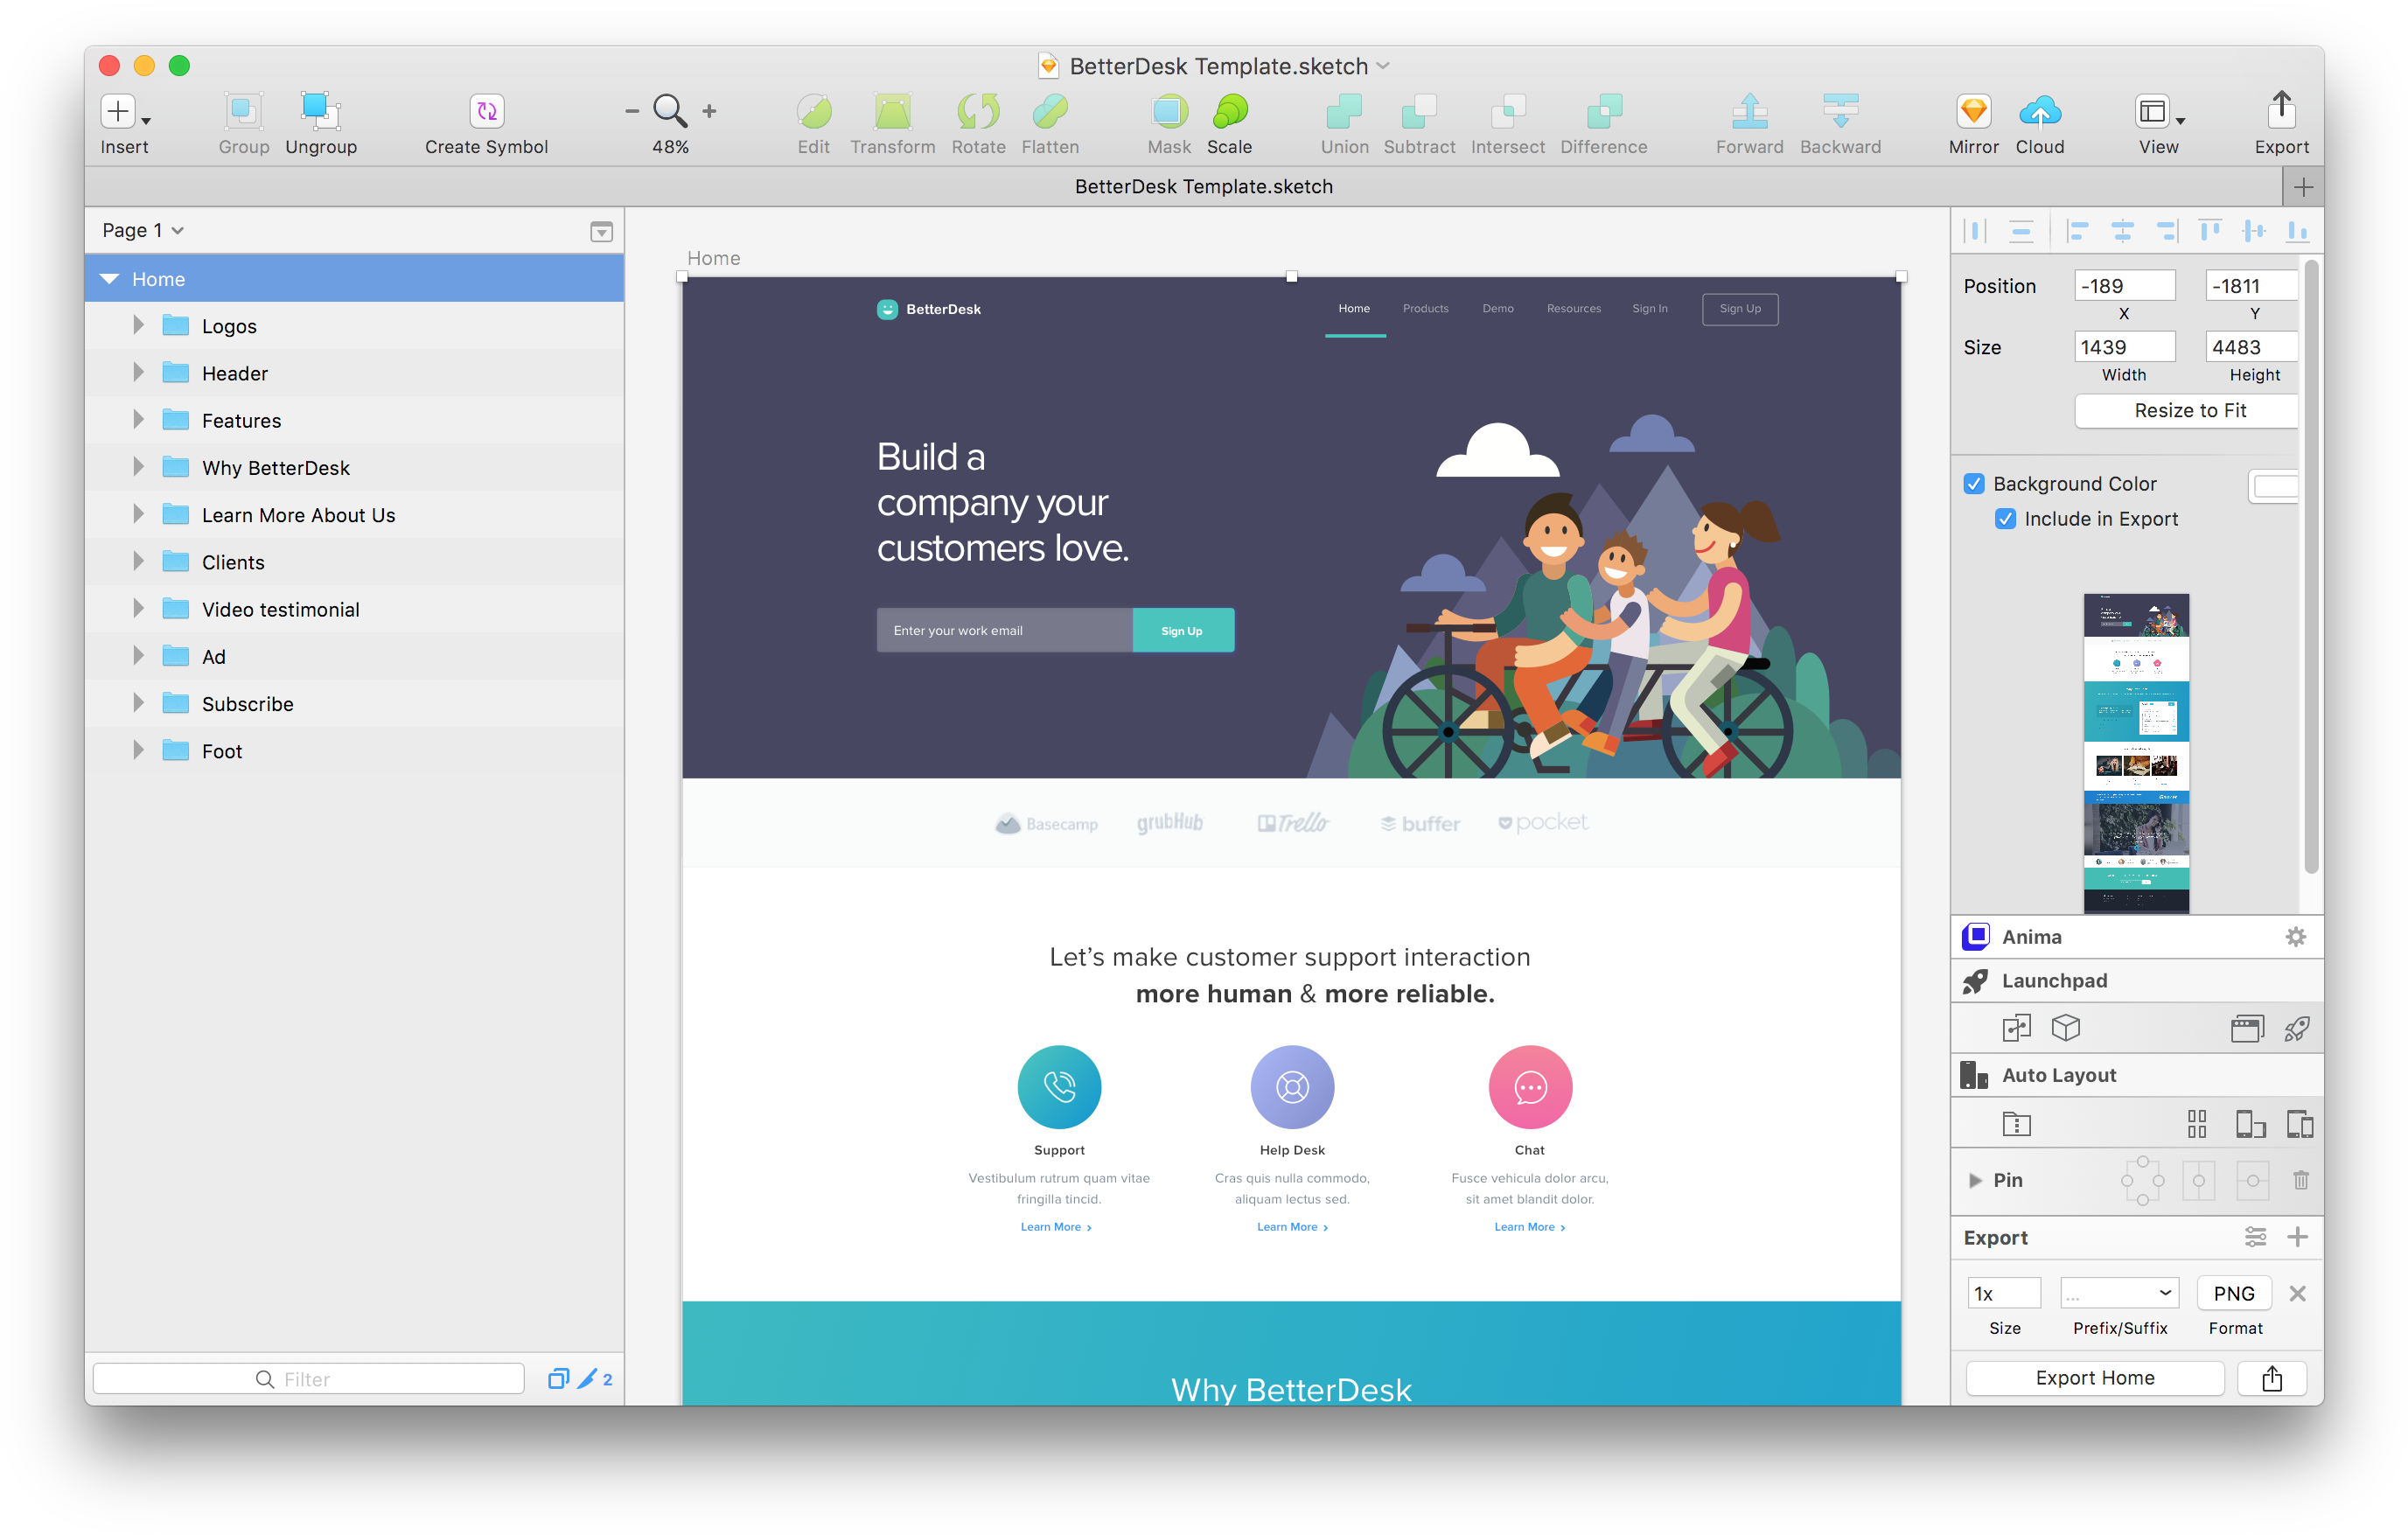Click the Create Symbol toolbar icon
This screenshot has width=2408, height=1535.
(486, 111)
